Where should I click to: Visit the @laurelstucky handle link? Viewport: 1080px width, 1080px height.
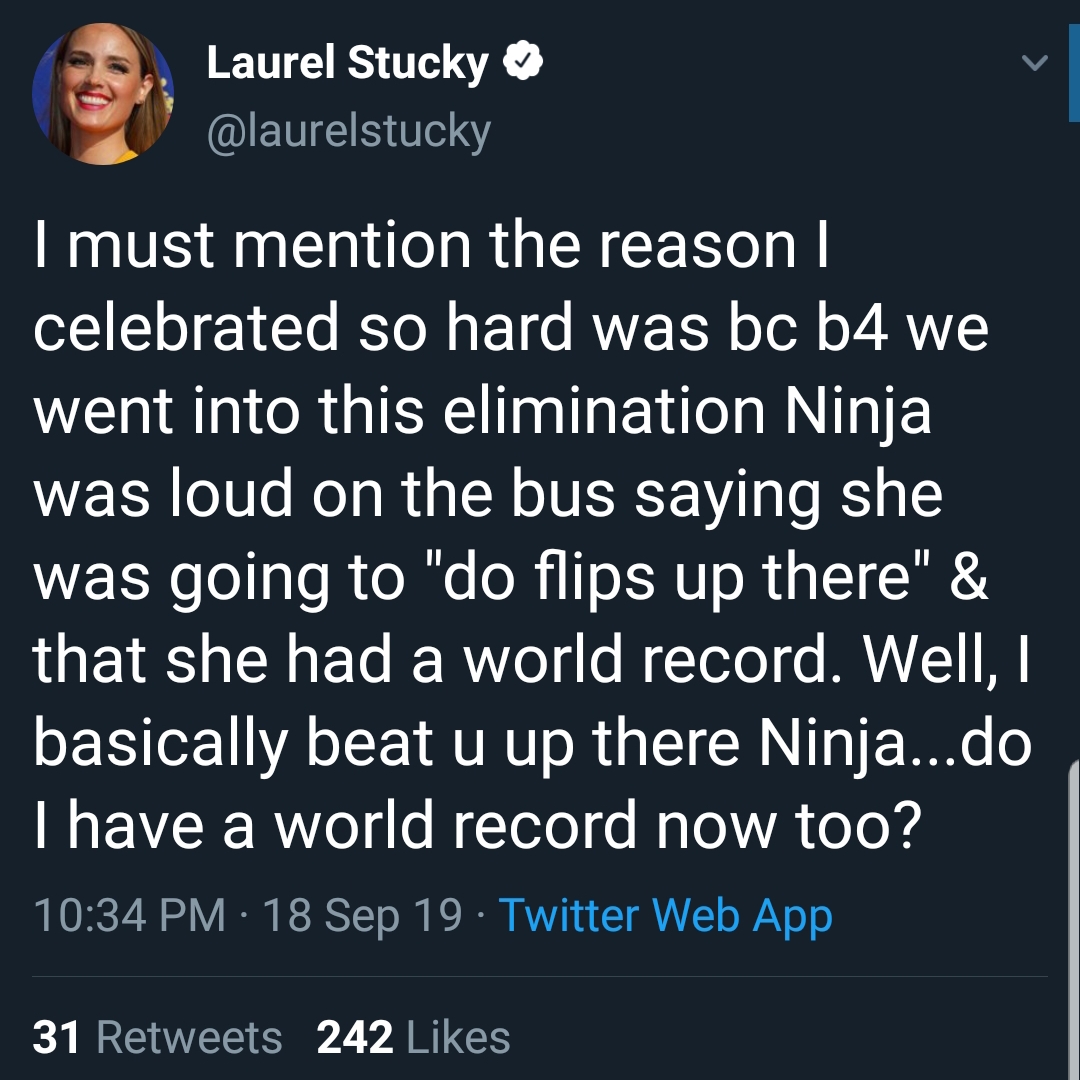point(349,131)
